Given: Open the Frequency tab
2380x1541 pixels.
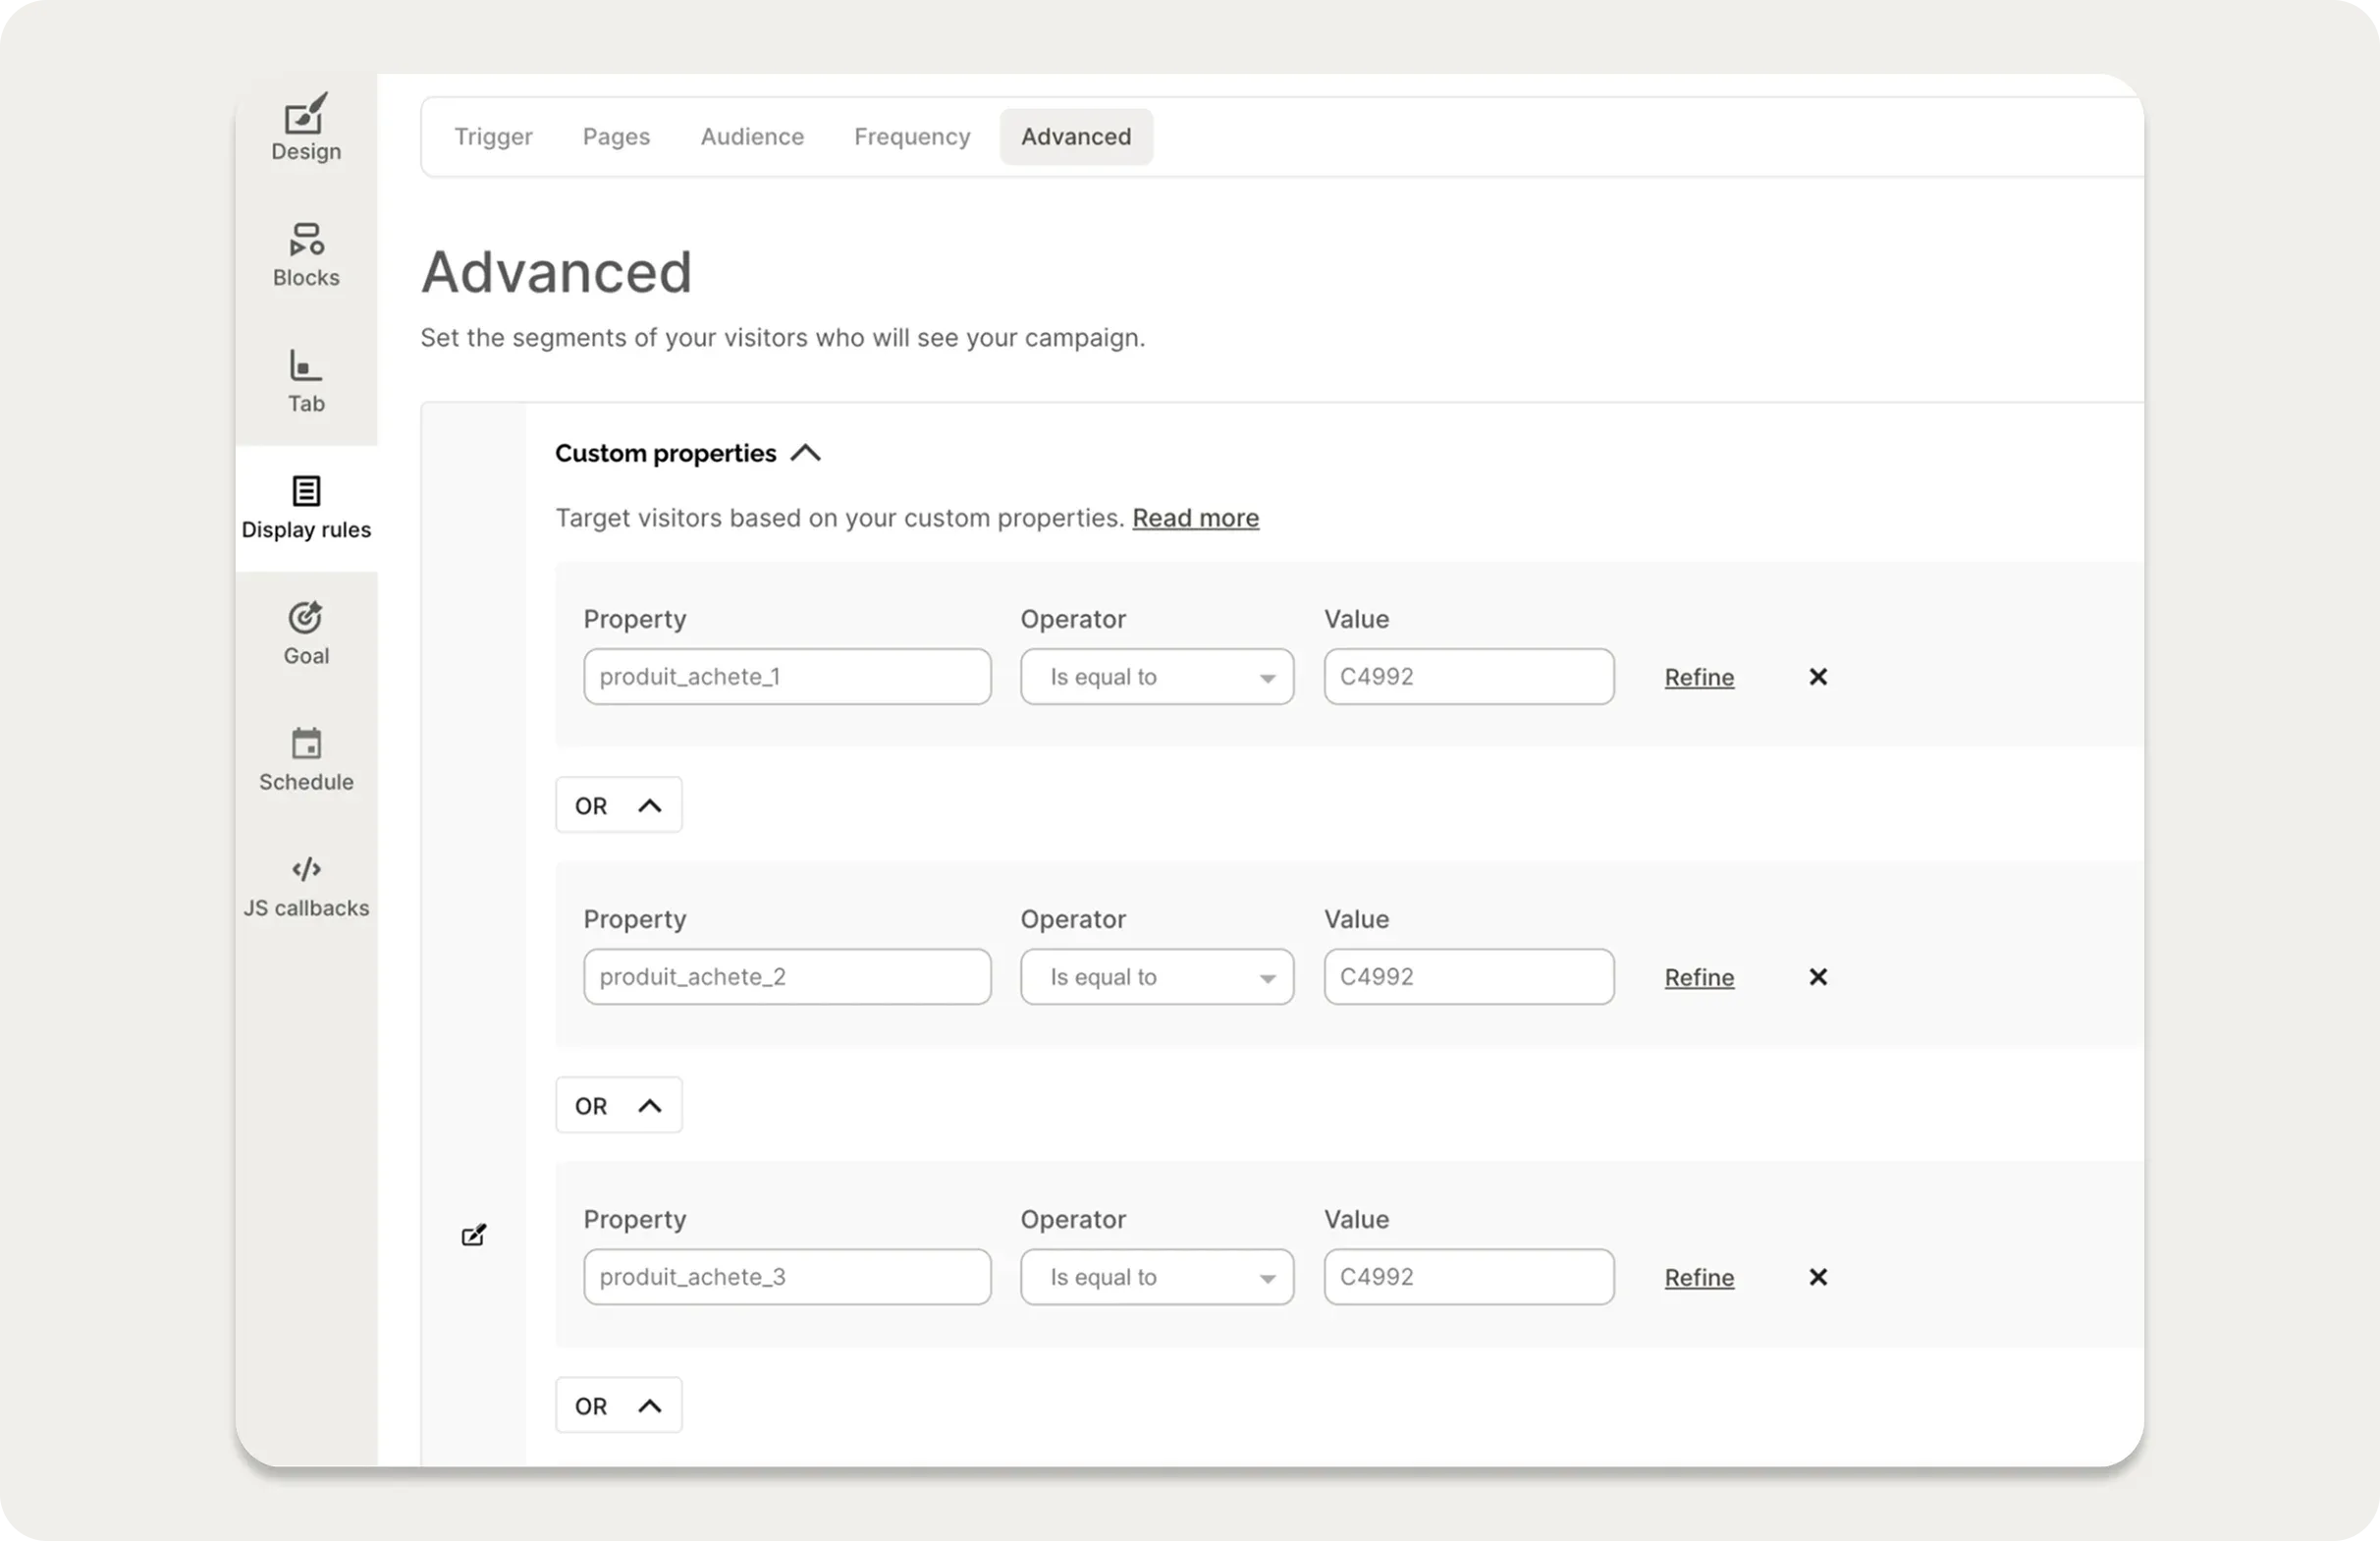Looking at the screenshot, I should tap(912, 136).
